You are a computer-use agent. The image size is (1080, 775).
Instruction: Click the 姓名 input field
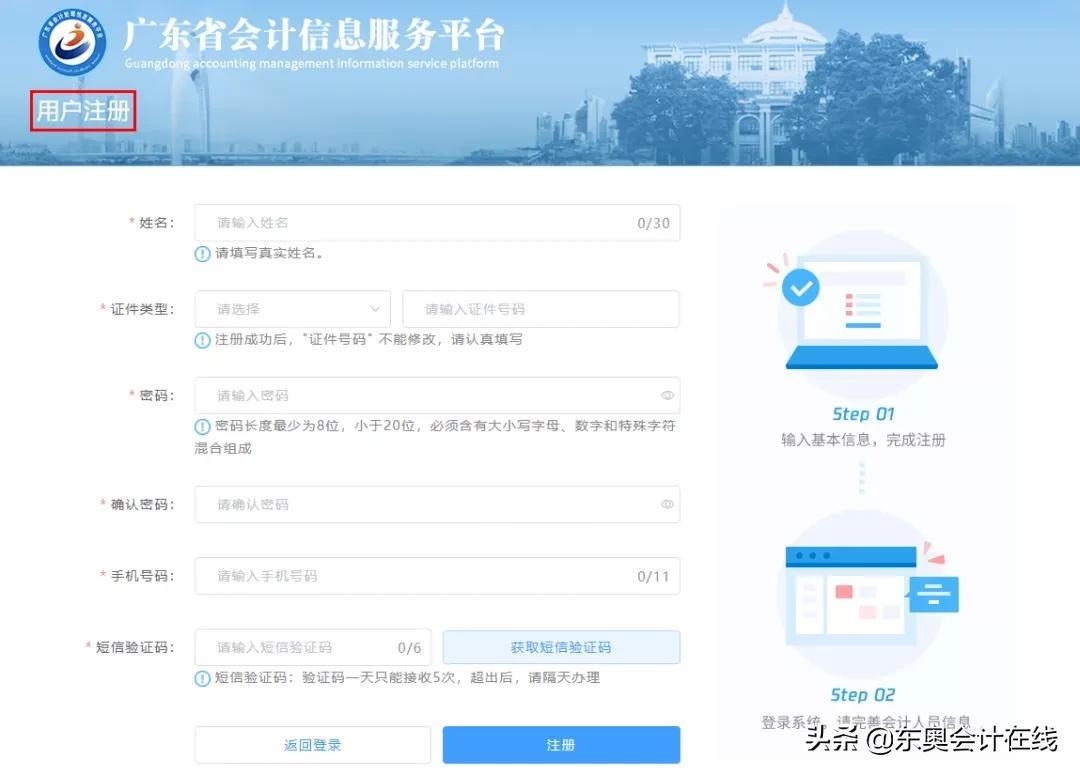coord(437,223)
